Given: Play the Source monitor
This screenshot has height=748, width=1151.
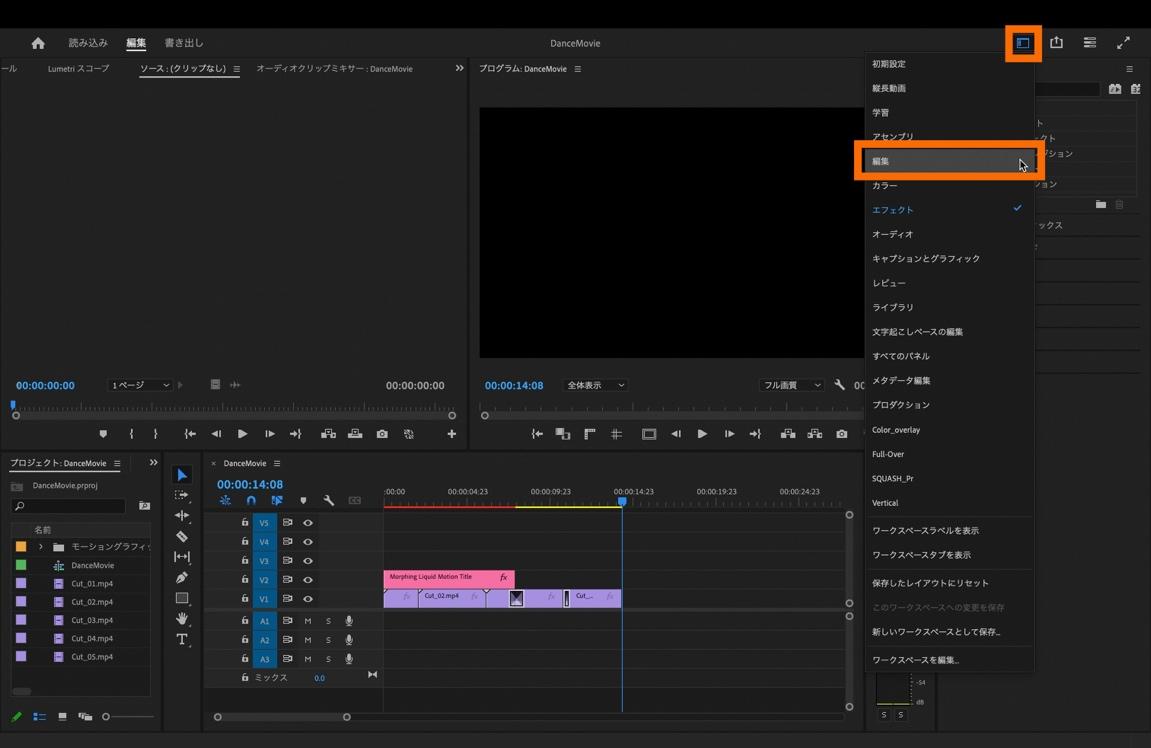Looking at the screenshot, I should coord(242,434).
